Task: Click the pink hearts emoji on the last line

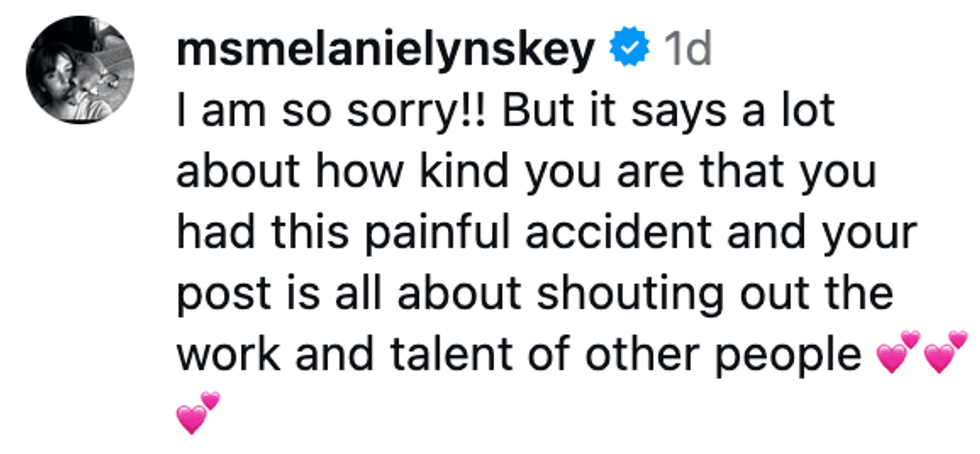Action: [197, 413]
